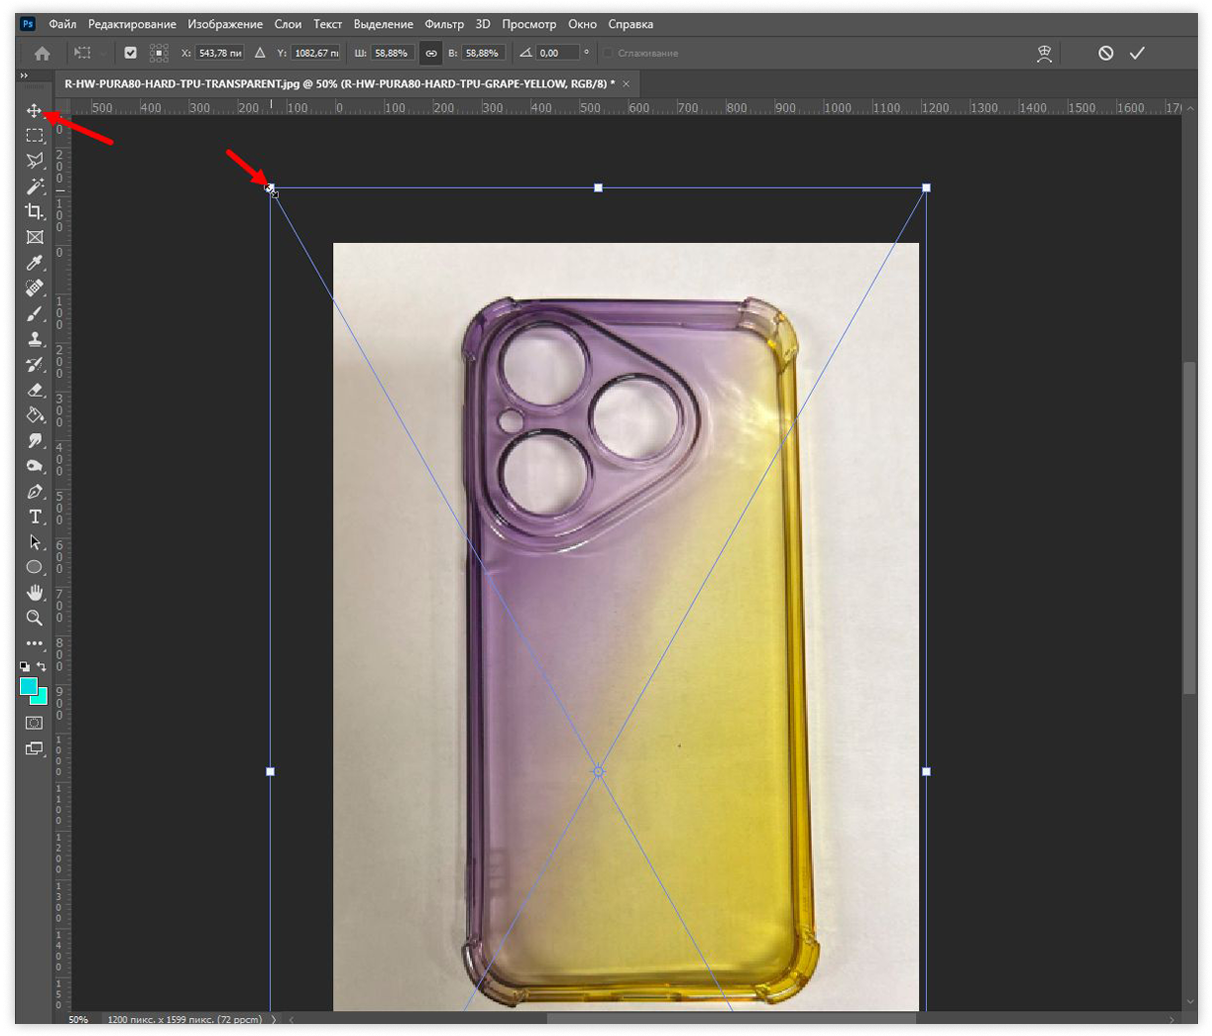
Task: Choose the Eyedropper tool
Action: (x=34, y=264)
